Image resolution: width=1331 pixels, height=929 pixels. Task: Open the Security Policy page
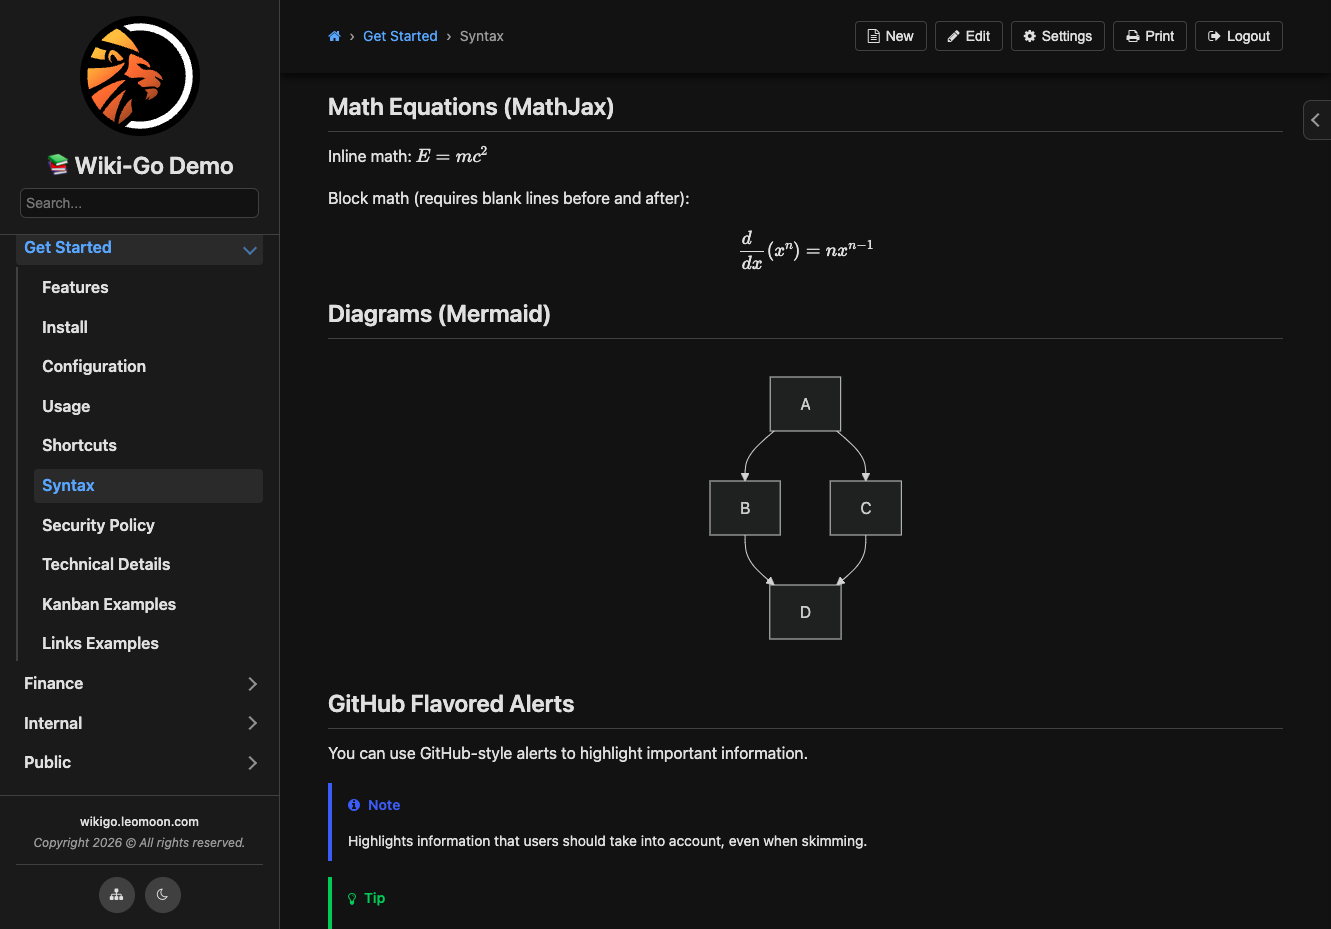[x=98, y=525]
